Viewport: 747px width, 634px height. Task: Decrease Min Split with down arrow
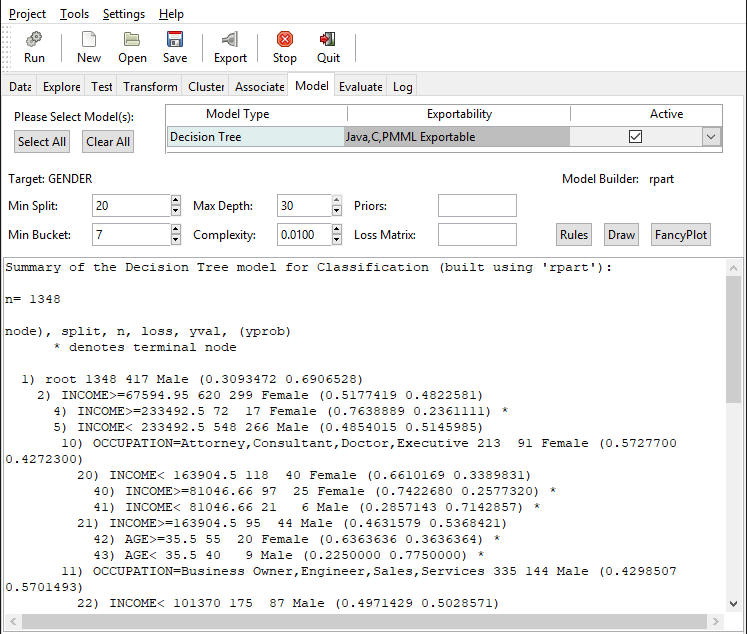click(x=176, y=211)
